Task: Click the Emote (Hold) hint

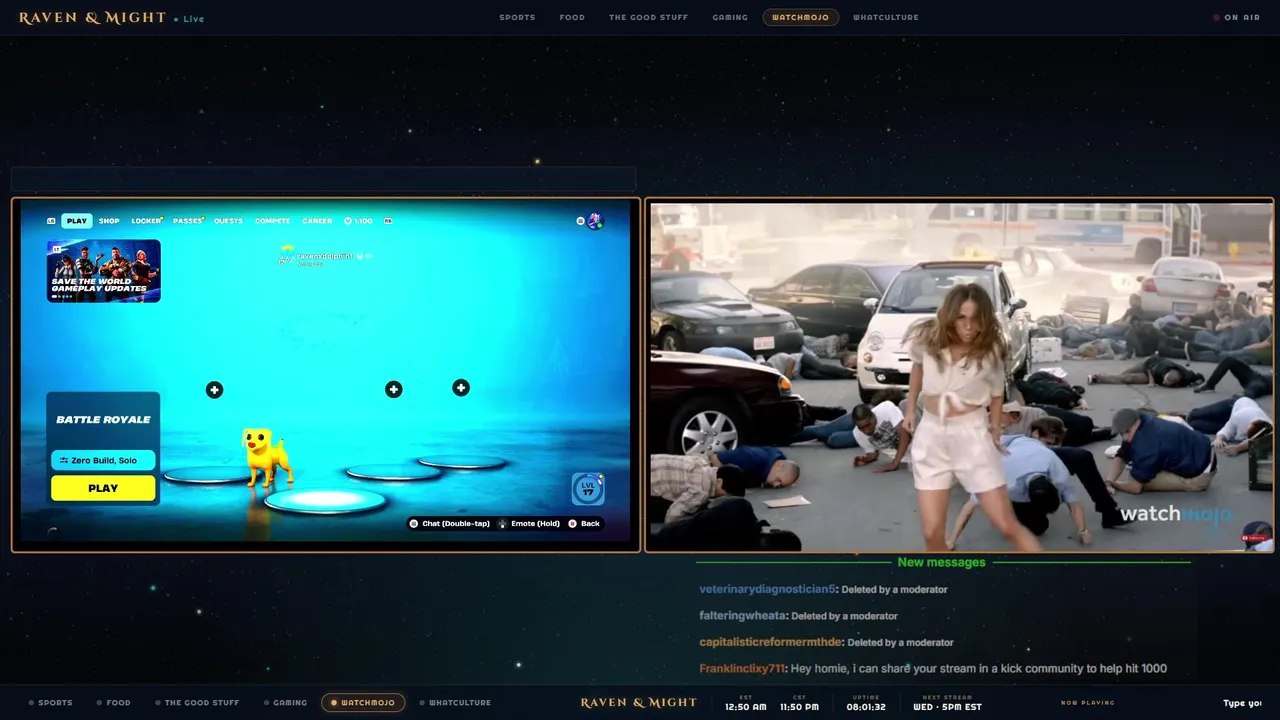Action: point(529,524)
